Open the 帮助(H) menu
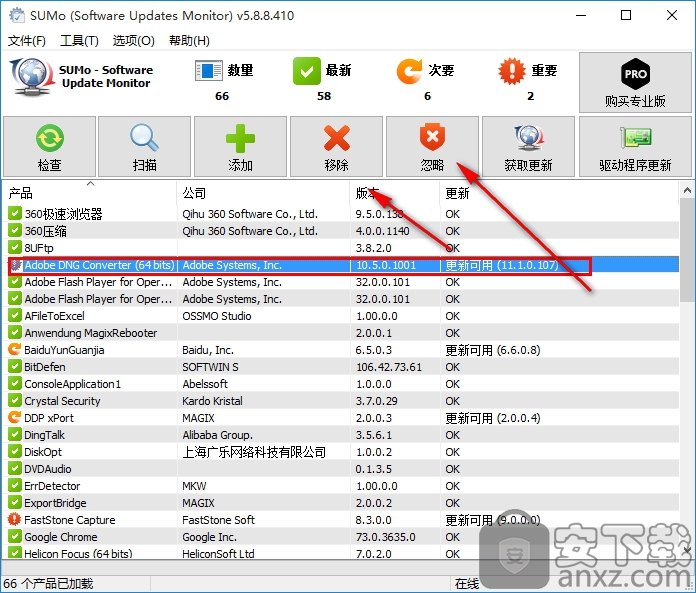This screenshot has width=696, height=593. coord(189,41)
